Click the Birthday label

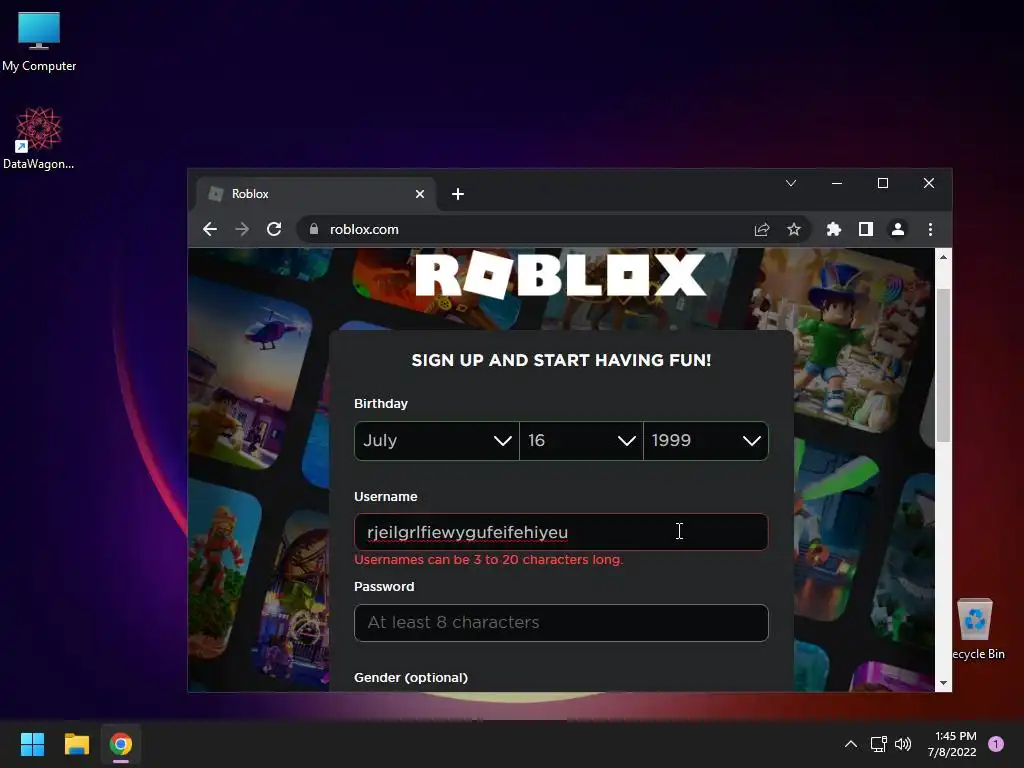tap(381, 404)
